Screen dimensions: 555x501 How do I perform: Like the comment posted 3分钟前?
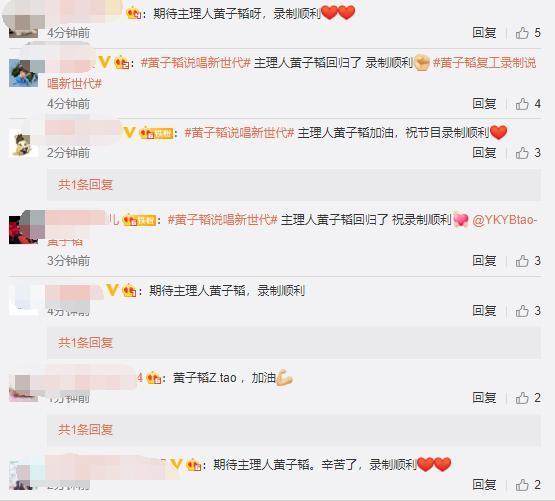pyautogui.click(x=528, y=261)
